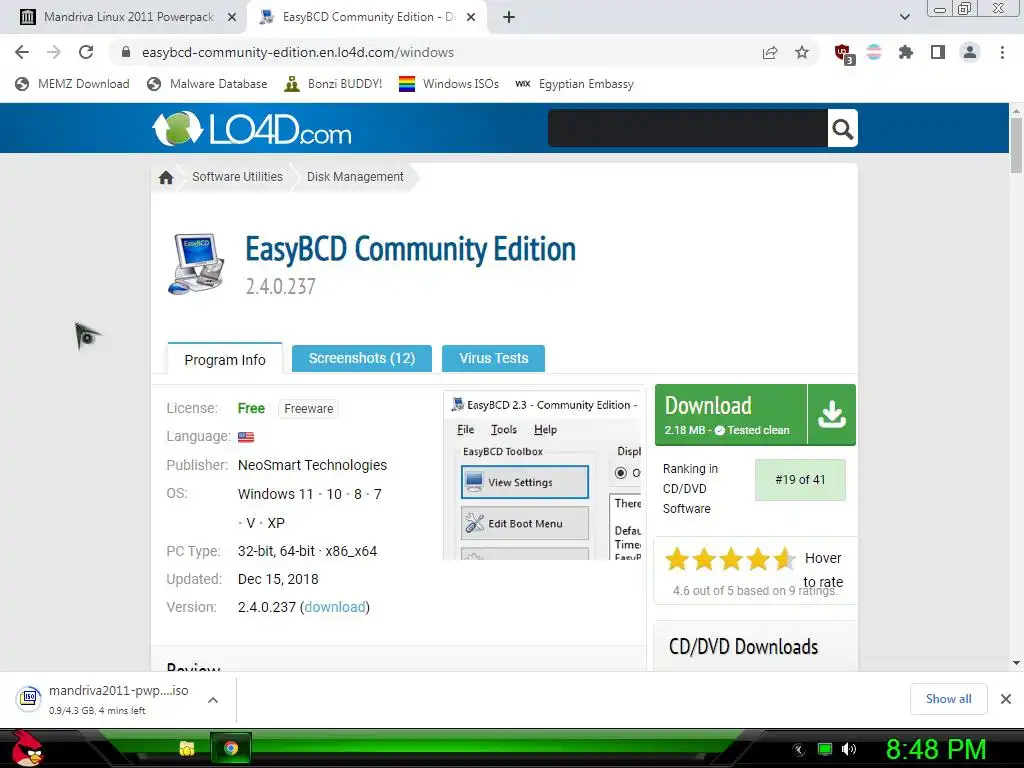This screenshot has width=1024, height=768.
Task: Open the Disk Management breadcrumb
Action: 355,177
